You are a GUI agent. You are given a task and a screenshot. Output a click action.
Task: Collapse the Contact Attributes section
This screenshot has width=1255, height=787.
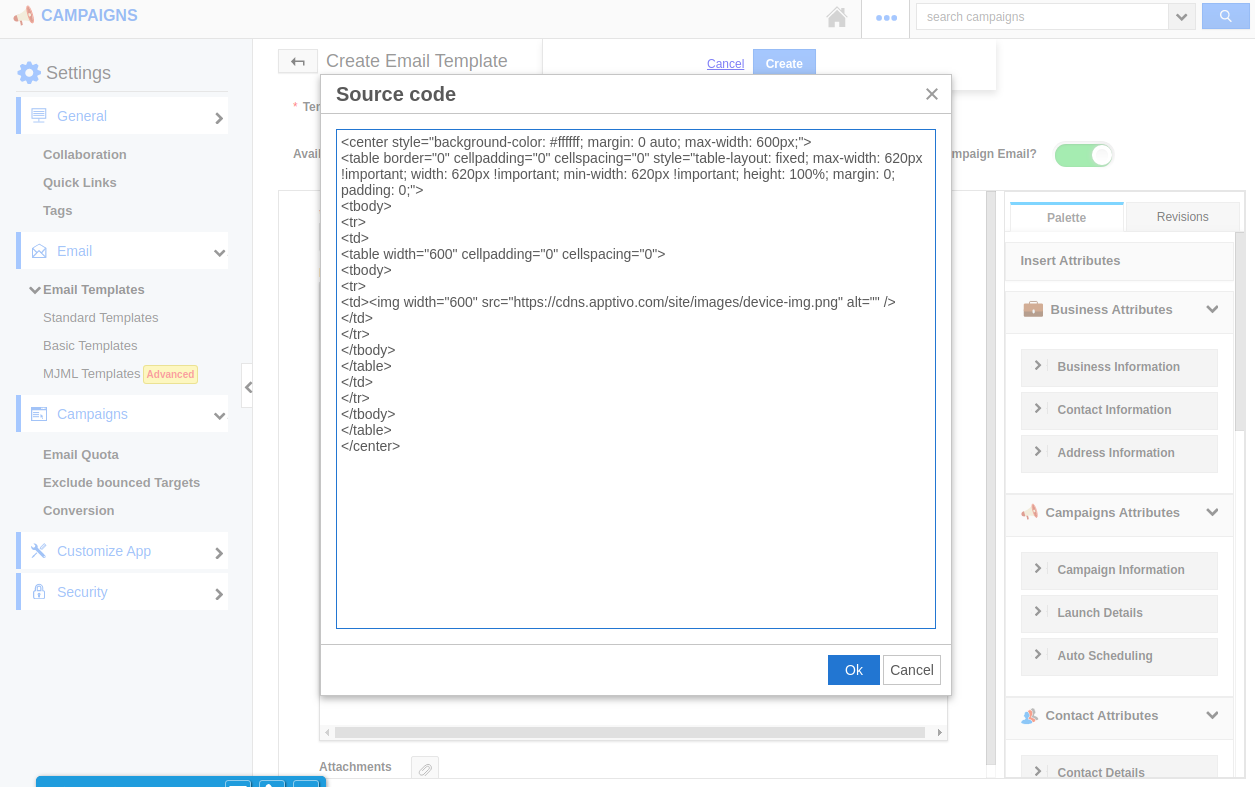1213,716
